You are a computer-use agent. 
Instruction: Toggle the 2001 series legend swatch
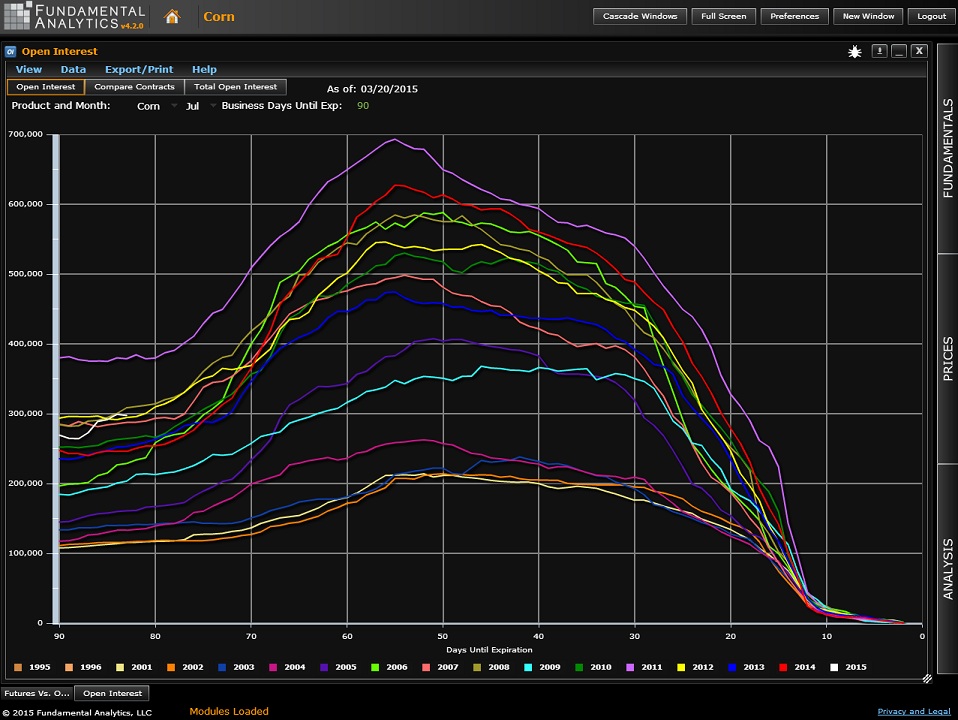[120, 667]
